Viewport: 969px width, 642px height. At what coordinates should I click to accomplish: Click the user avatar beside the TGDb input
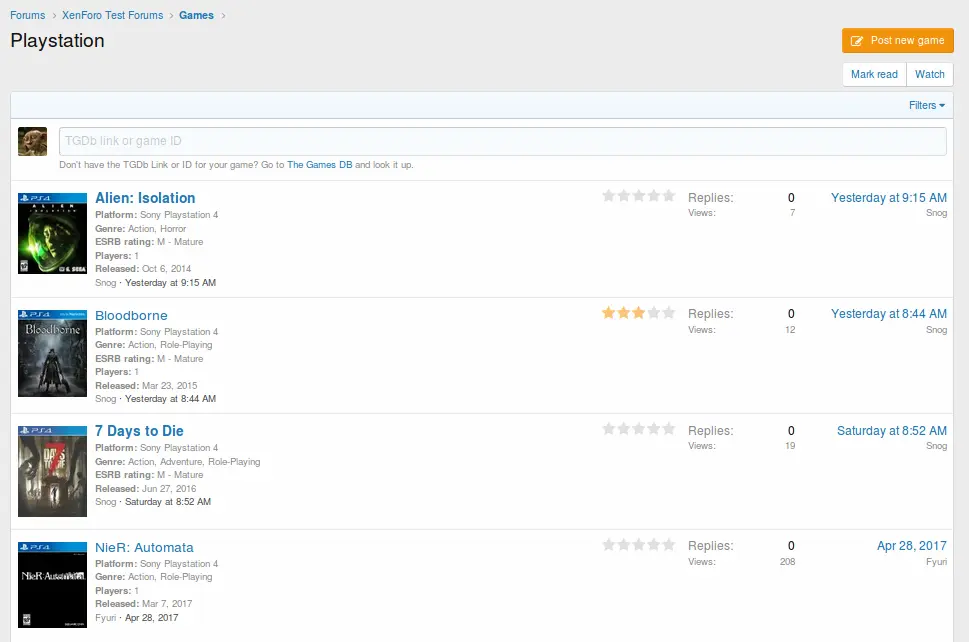tap(32, 142)
